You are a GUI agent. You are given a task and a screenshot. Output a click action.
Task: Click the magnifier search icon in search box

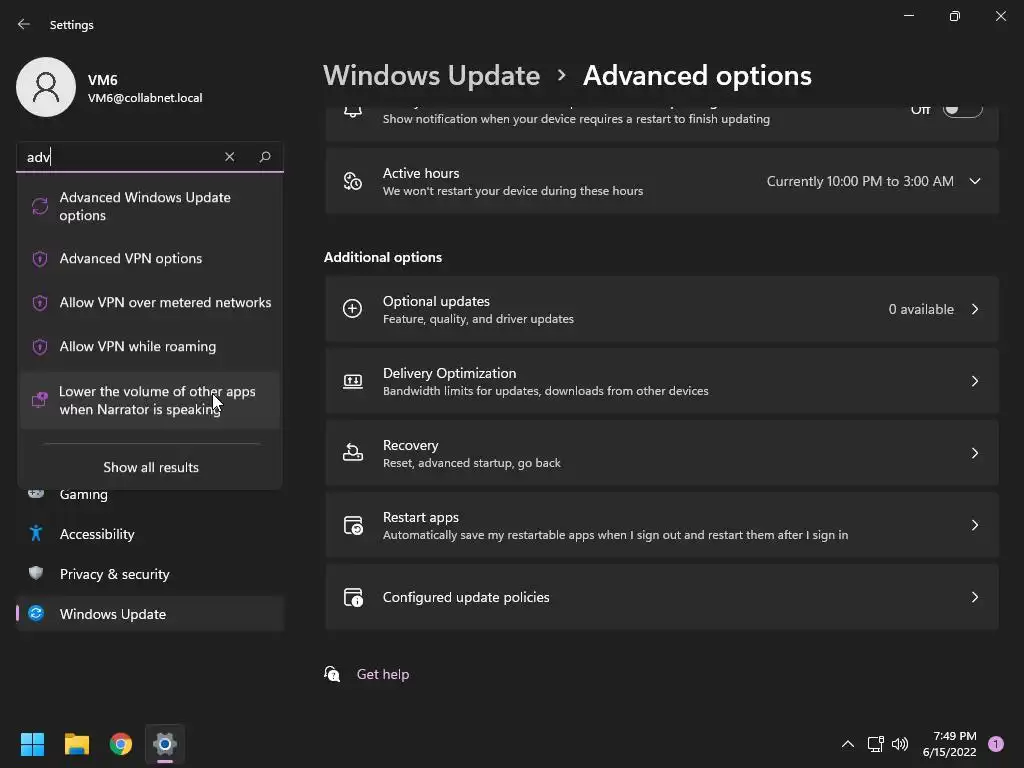(x=264, y=157)
